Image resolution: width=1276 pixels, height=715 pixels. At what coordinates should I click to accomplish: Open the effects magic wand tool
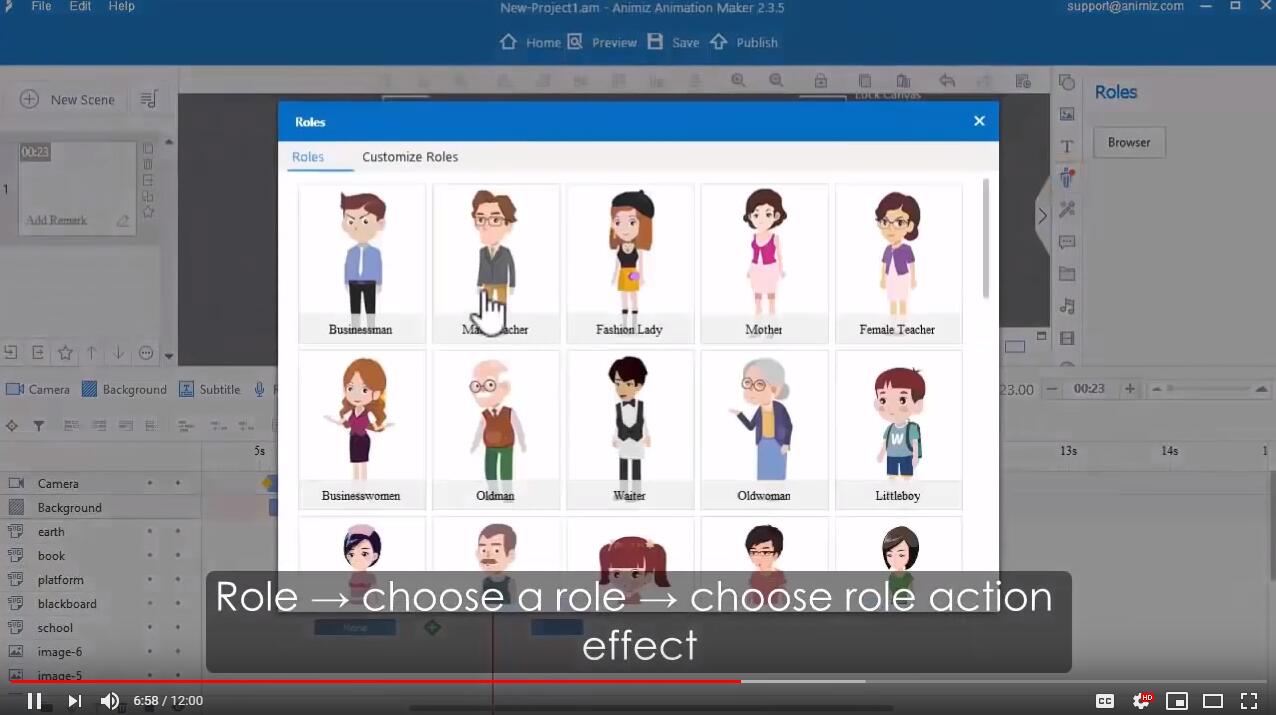coord(1067,209)
